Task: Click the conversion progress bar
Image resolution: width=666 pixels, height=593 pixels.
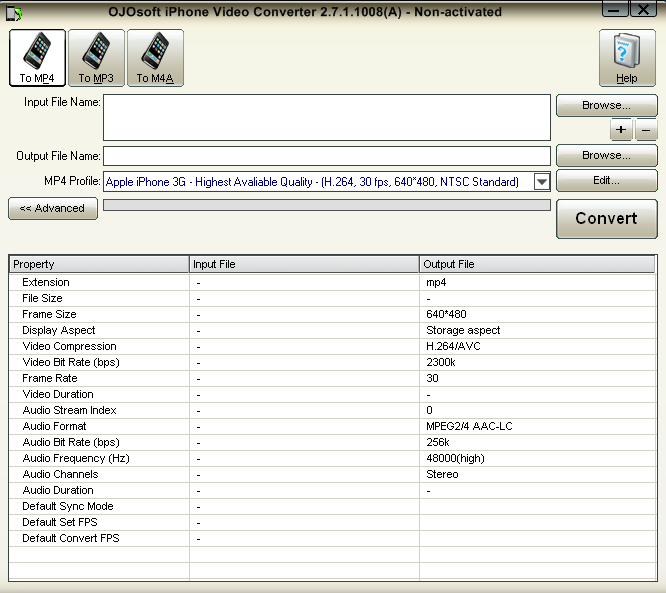Action: click(x=327, y=205)
